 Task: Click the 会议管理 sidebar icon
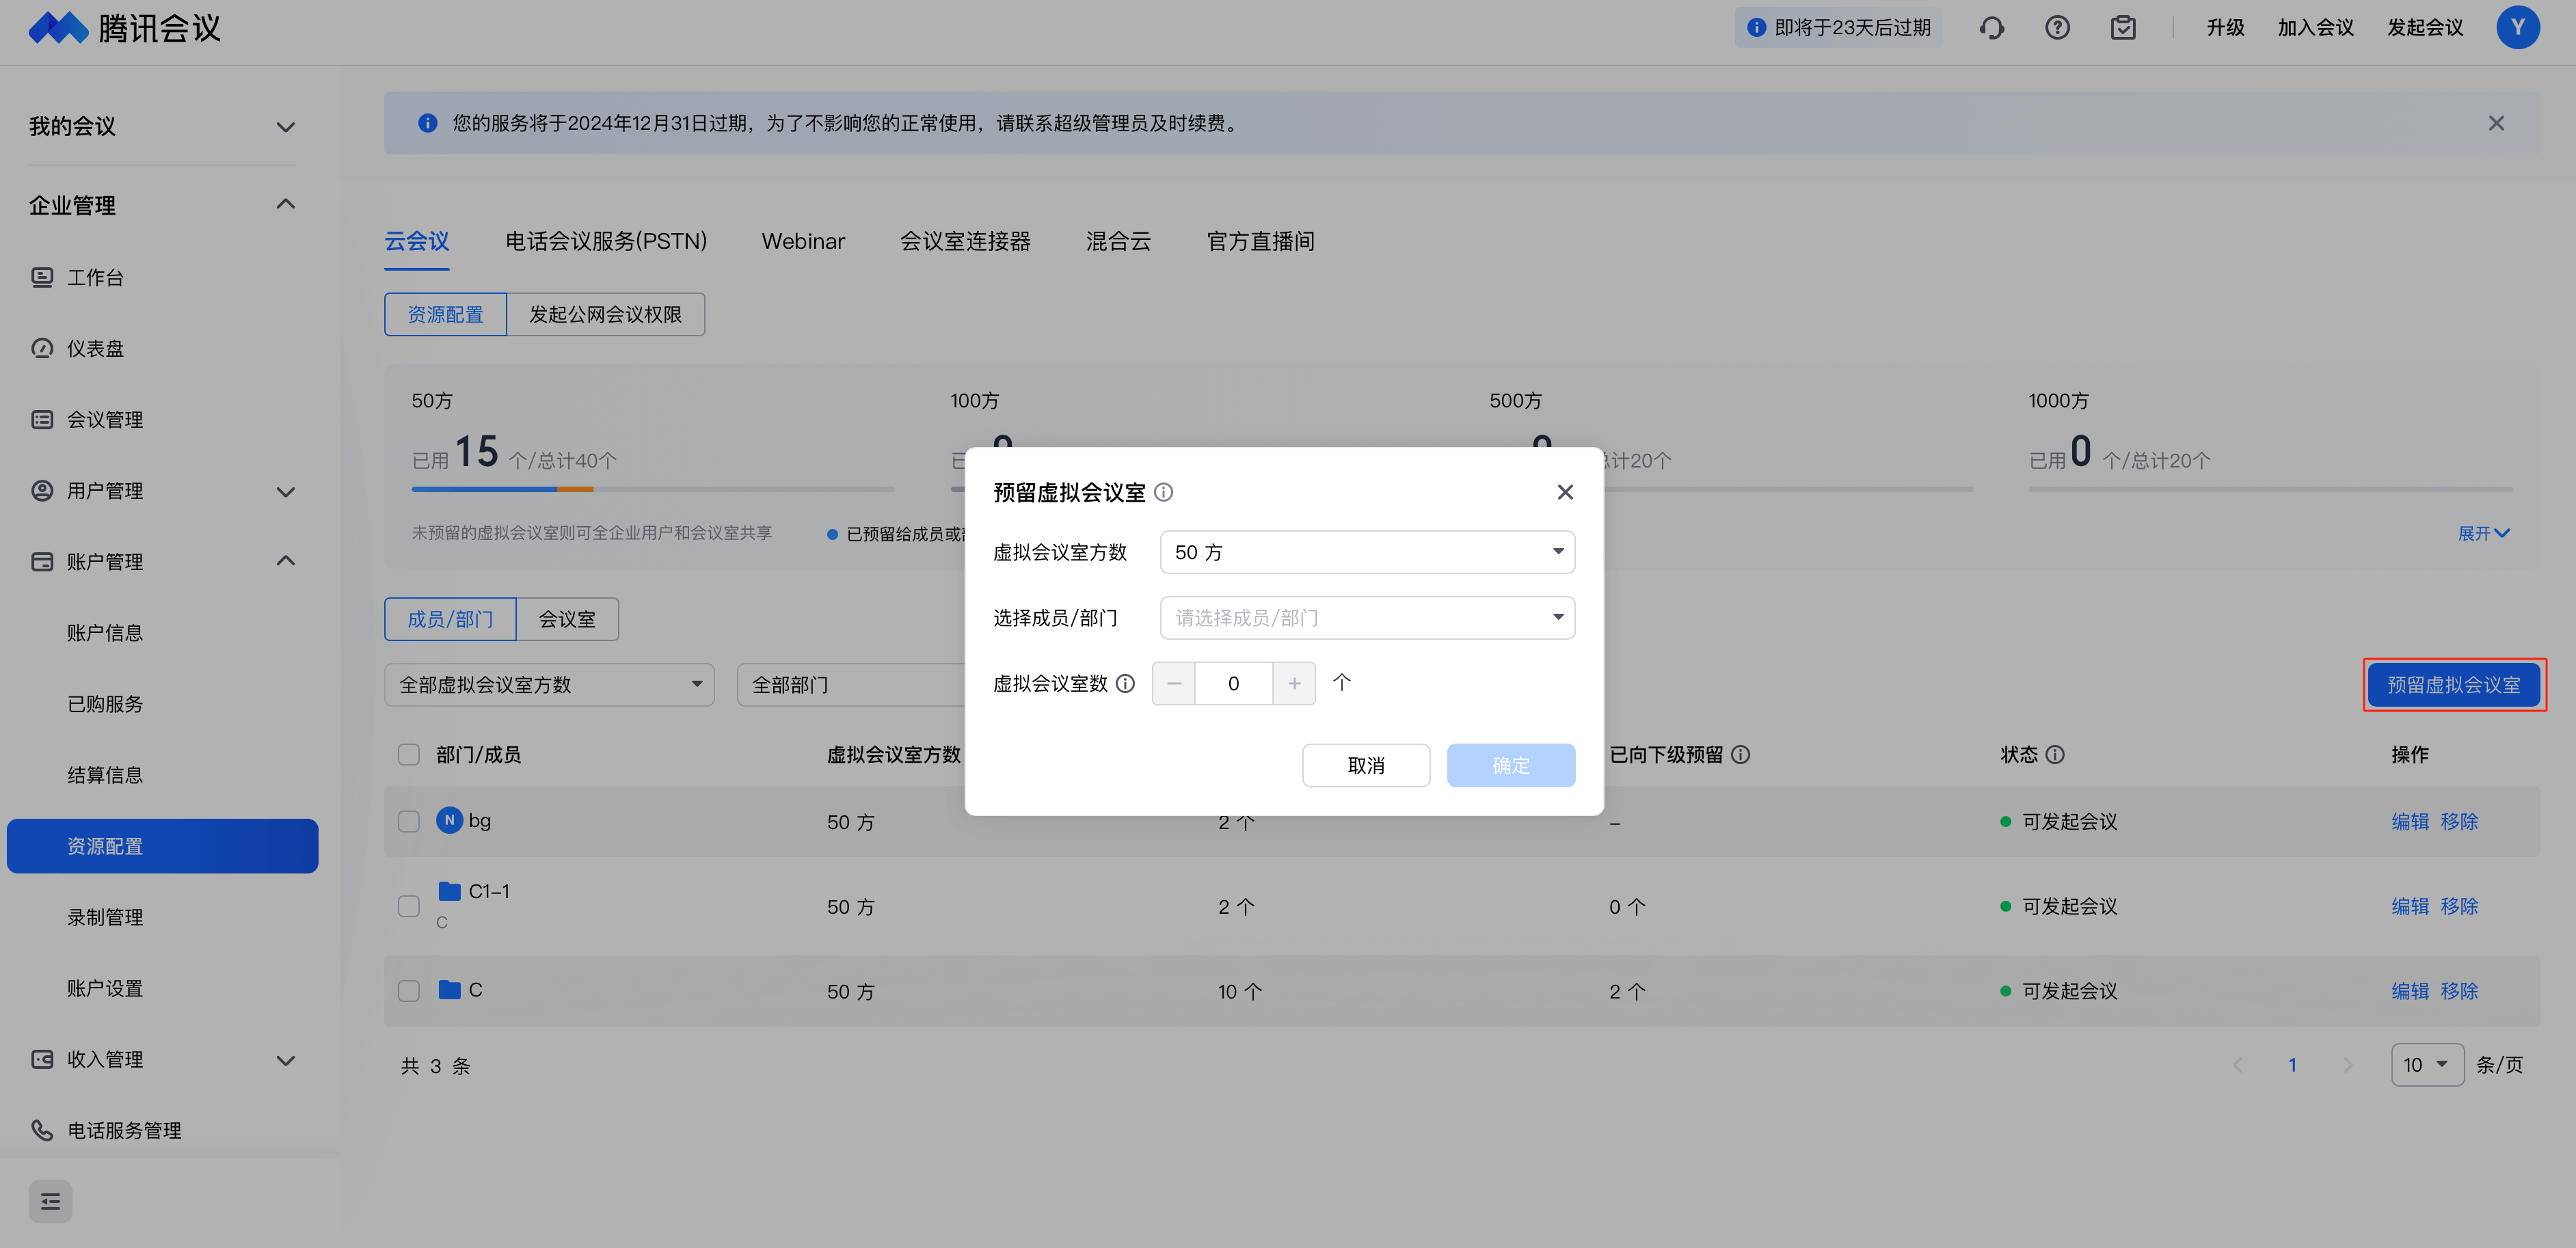(42, 419)
